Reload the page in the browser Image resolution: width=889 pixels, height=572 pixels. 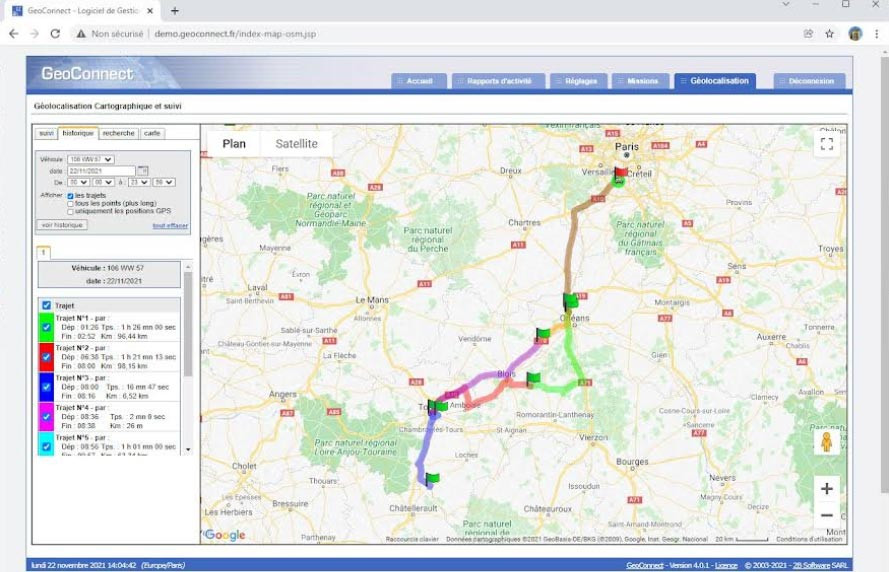click(55, 33)
